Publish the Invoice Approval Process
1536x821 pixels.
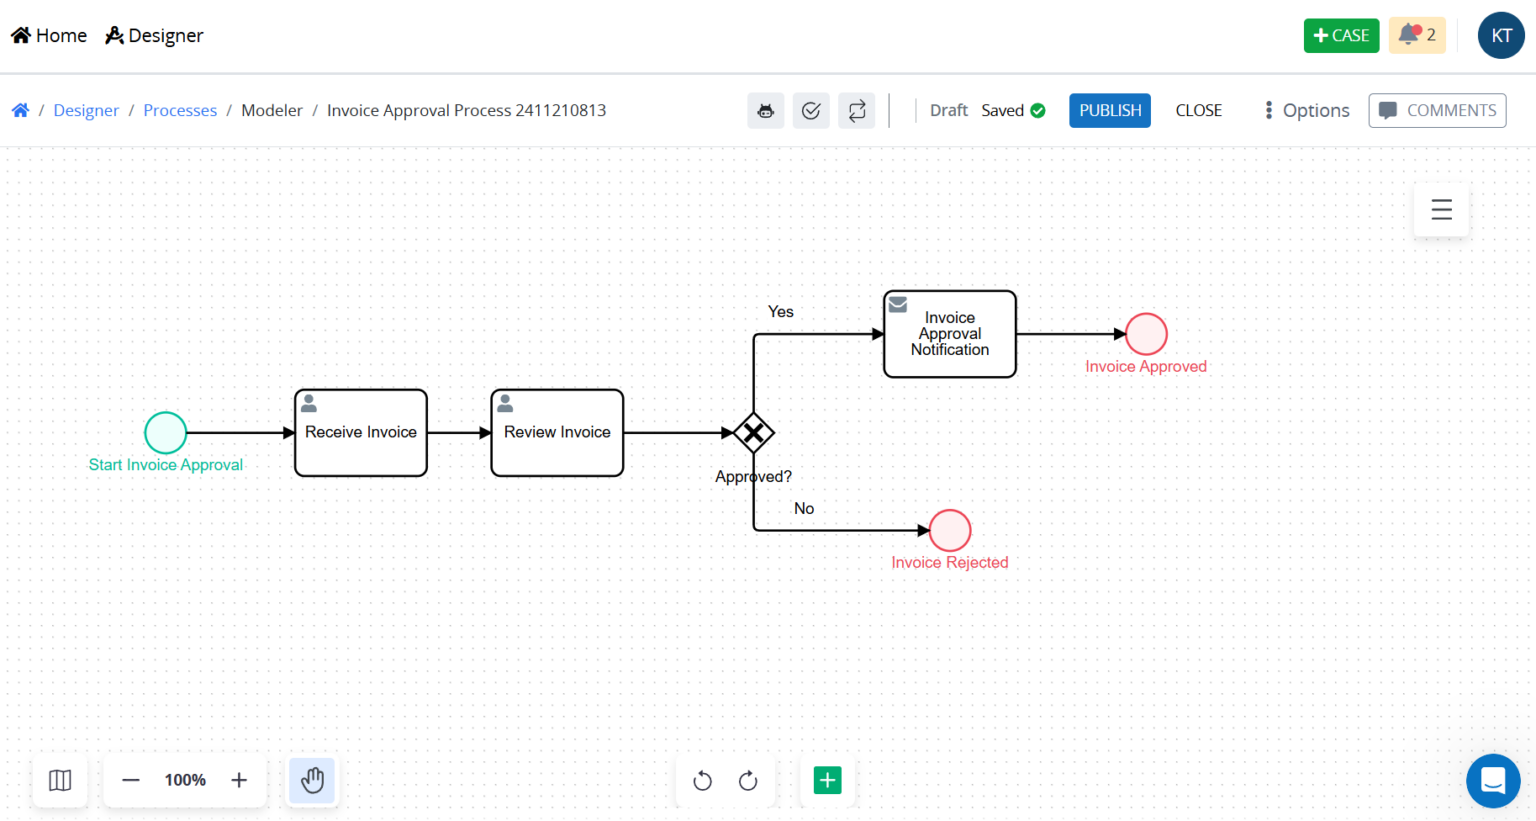click(1109, 110)
